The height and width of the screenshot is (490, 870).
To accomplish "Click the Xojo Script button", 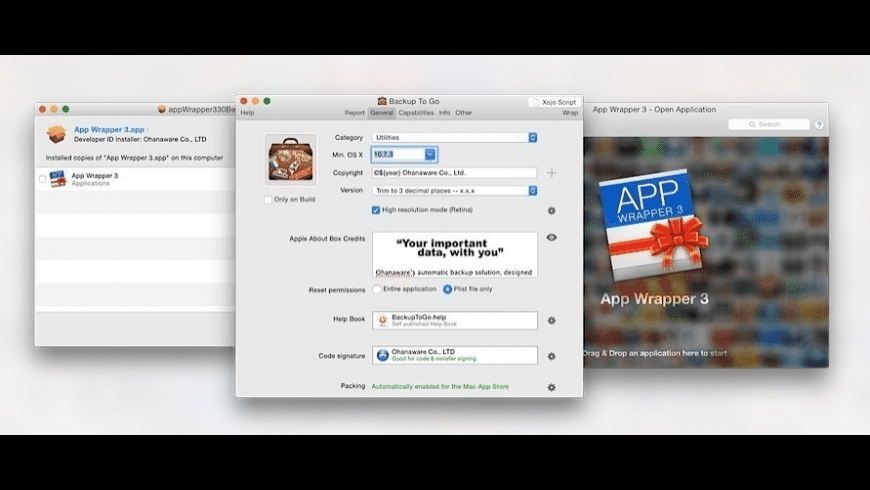I will pyautogui.click(x=554, y=102).
